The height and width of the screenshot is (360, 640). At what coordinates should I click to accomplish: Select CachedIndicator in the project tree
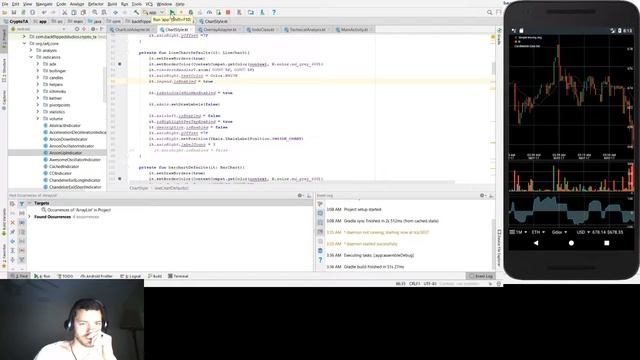coord(64,167)
